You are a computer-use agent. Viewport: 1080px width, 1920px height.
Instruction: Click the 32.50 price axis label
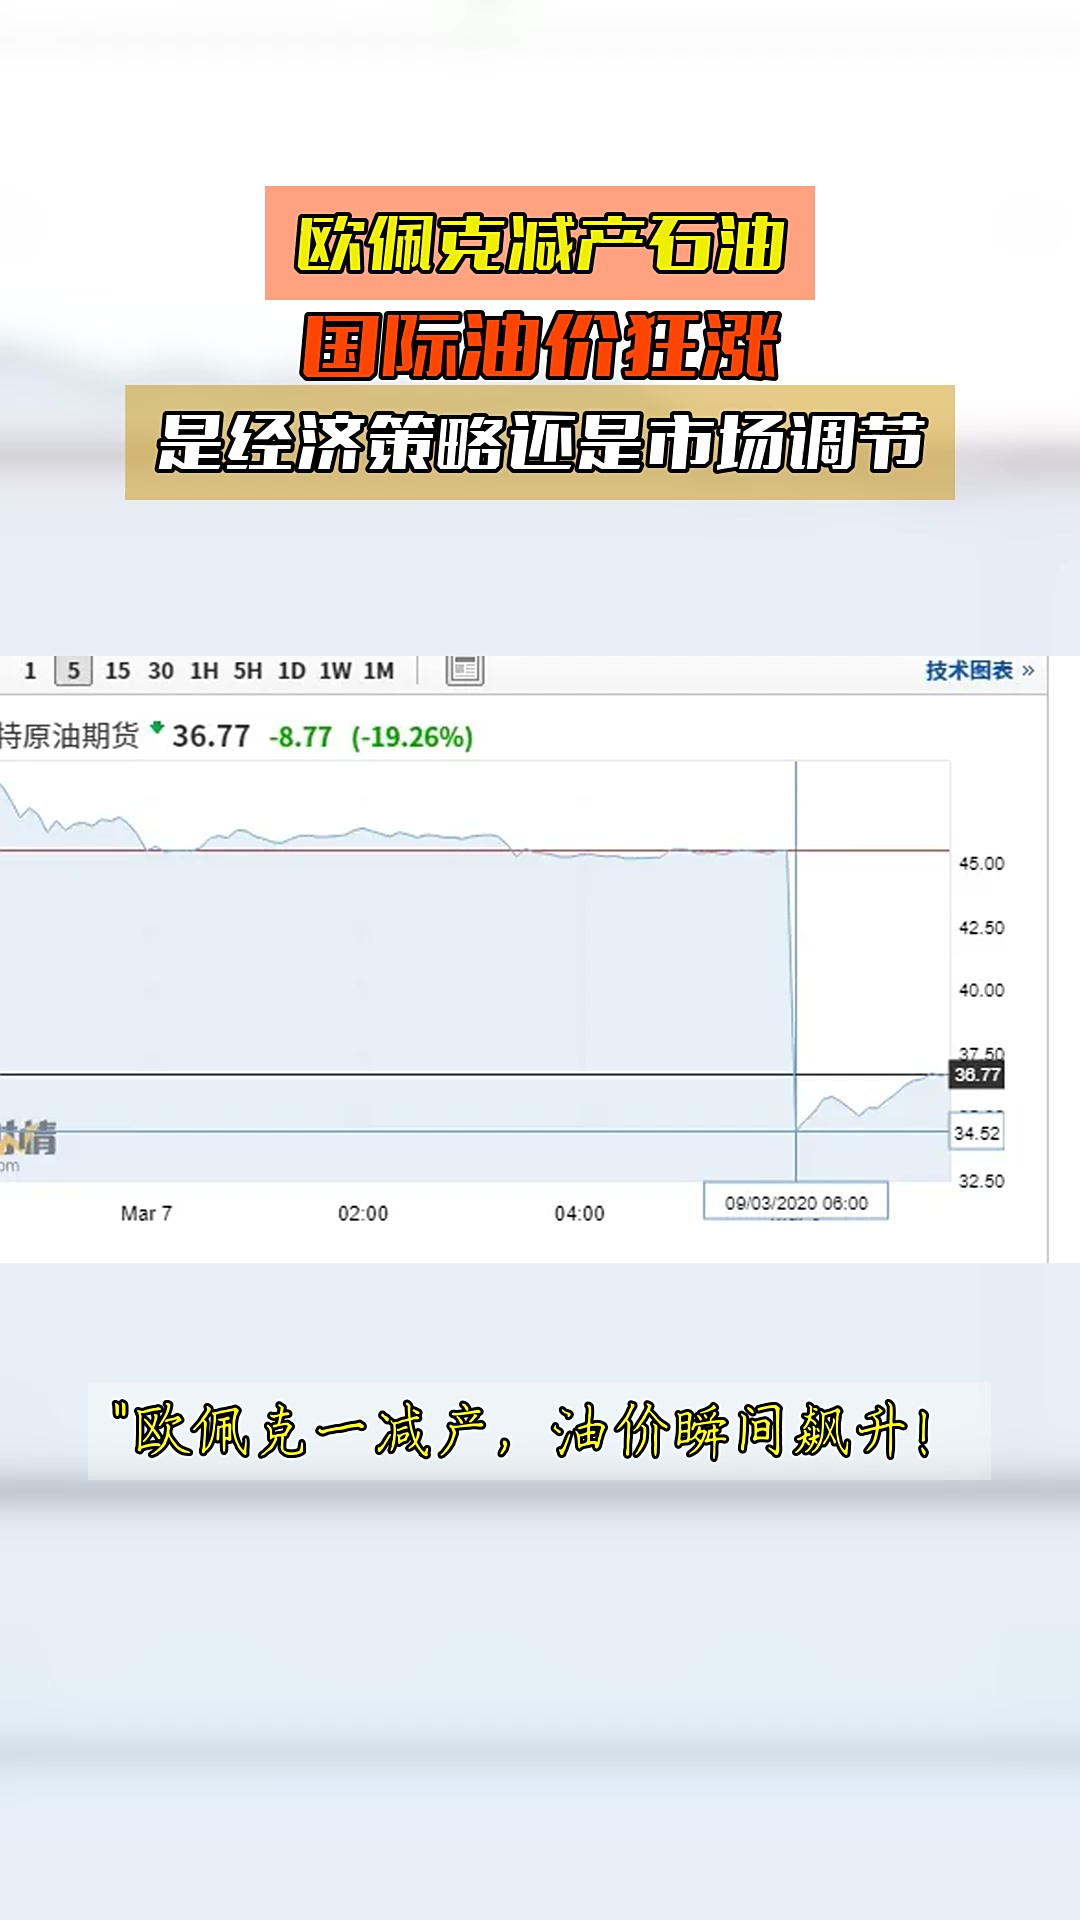point(981,1181)
